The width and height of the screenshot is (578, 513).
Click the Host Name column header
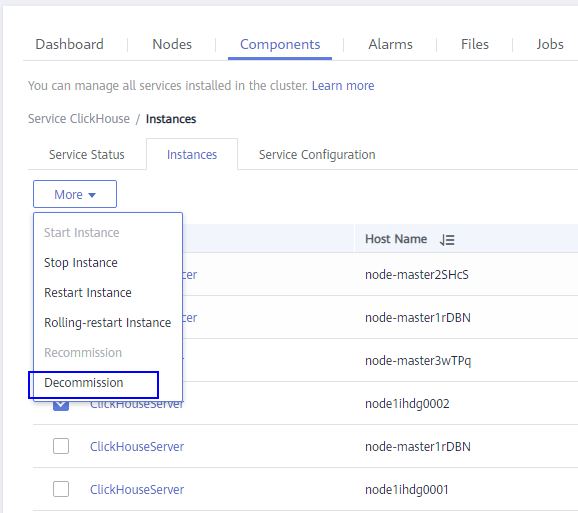click(x=396, y=239)
